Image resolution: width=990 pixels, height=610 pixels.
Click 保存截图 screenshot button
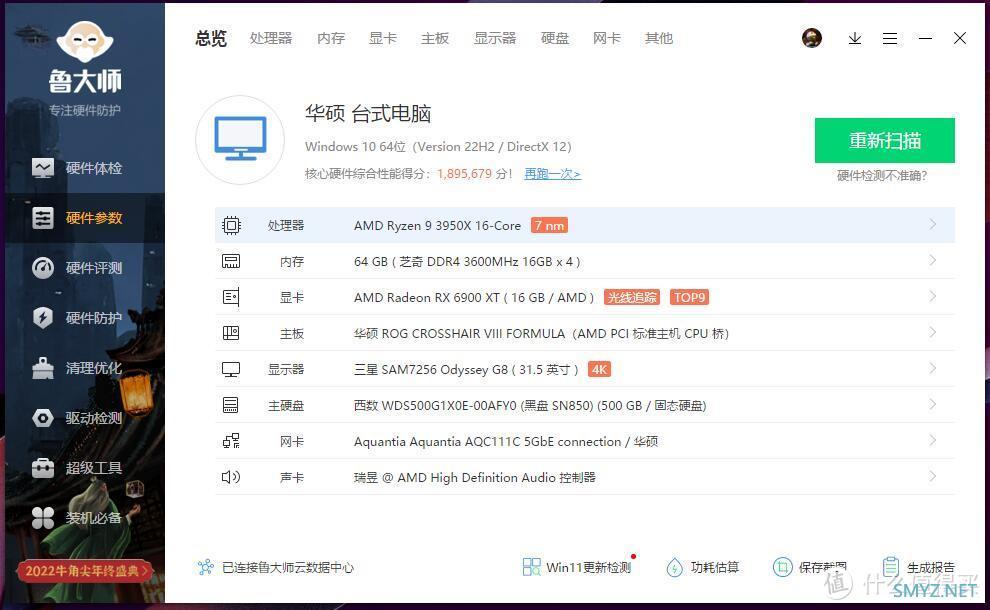[x=810, y=567]
